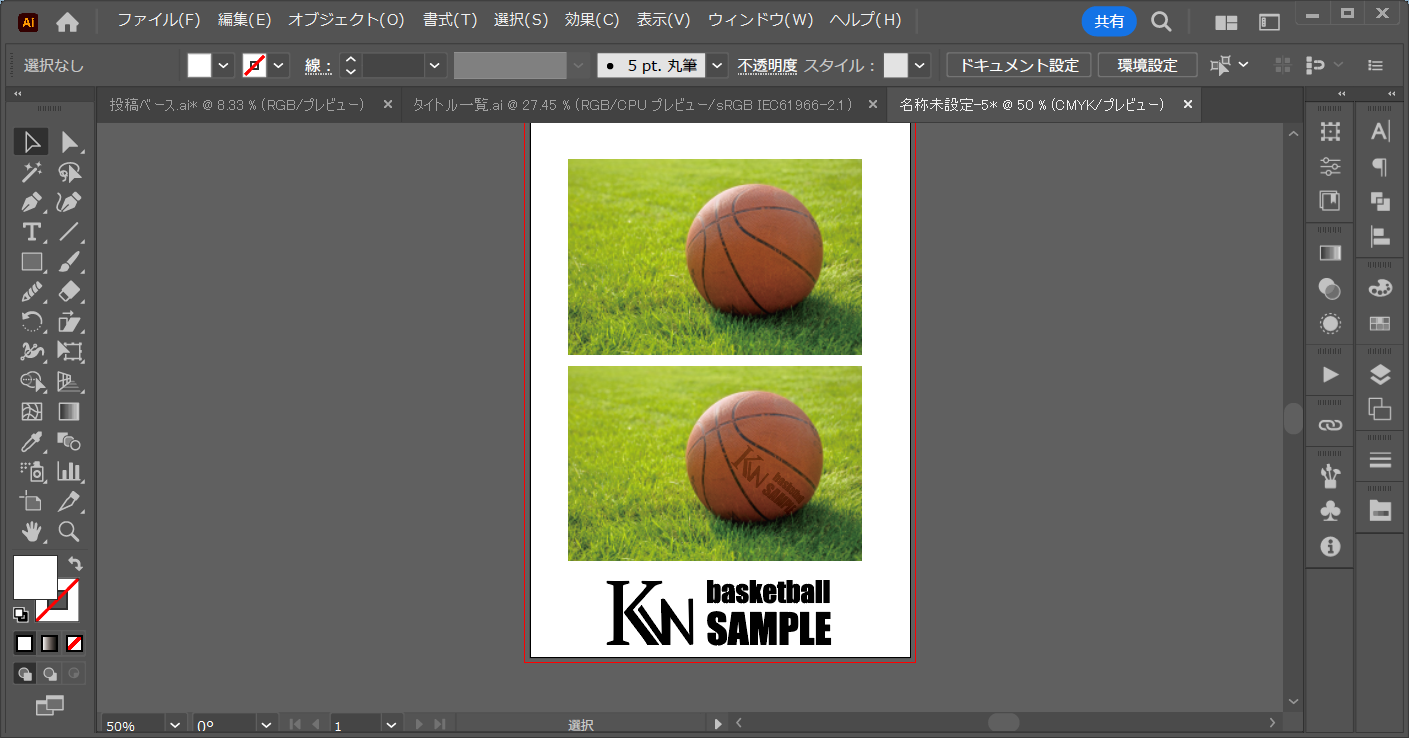This screenshot has width=1409, height=738.
Task: Select the Zoom tool in the toolbox
Action: (x=69, y=531)
